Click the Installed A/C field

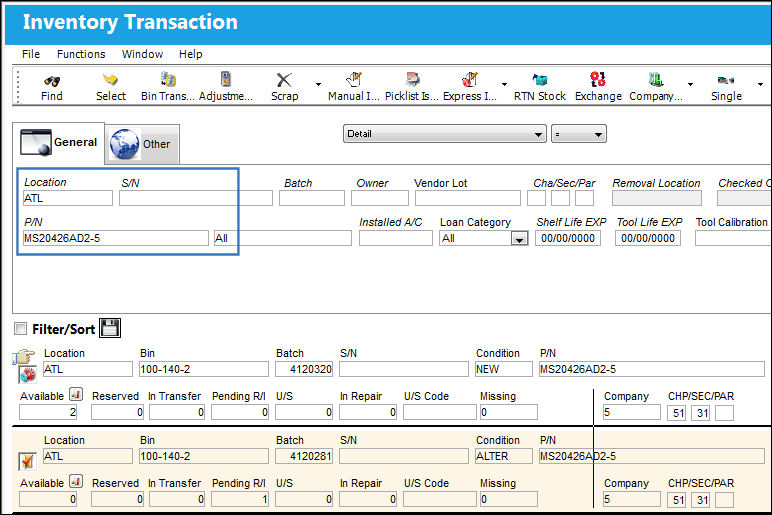(396, 238)
